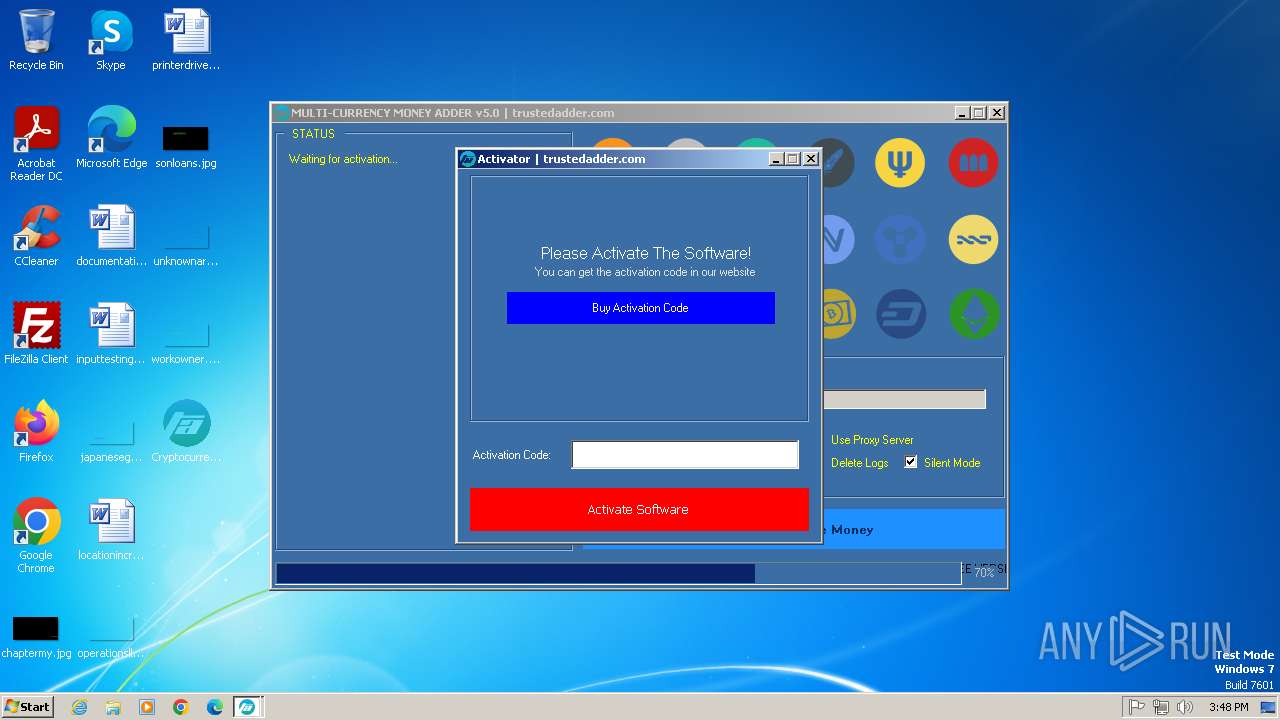Open Firefox from the desktop
This screenshot has height=720, width=1280.
(x=36, y=432)
